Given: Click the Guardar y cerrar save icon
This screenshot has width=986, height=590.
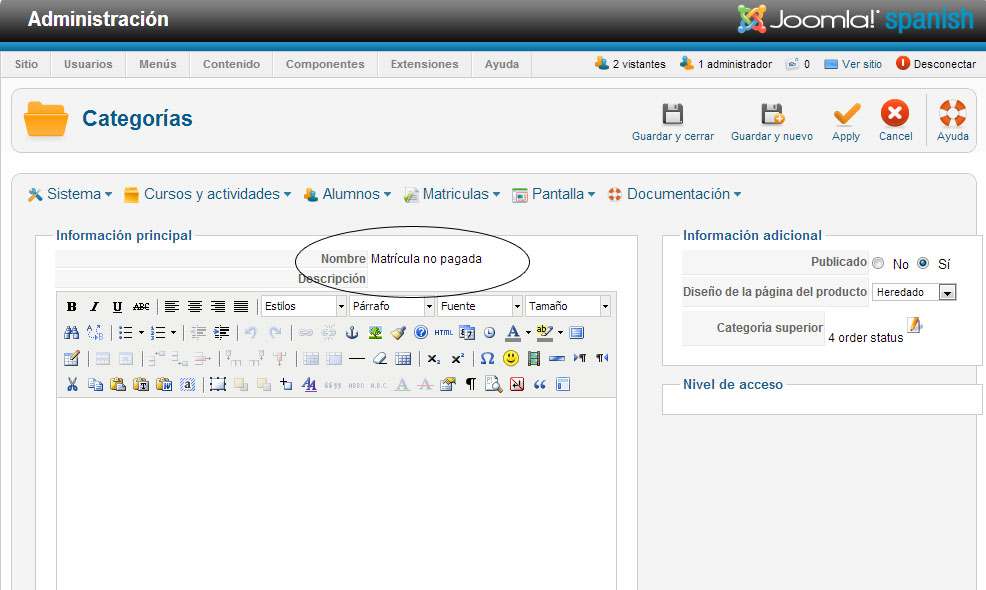Looking at the screenshot, I should (673, 114).
